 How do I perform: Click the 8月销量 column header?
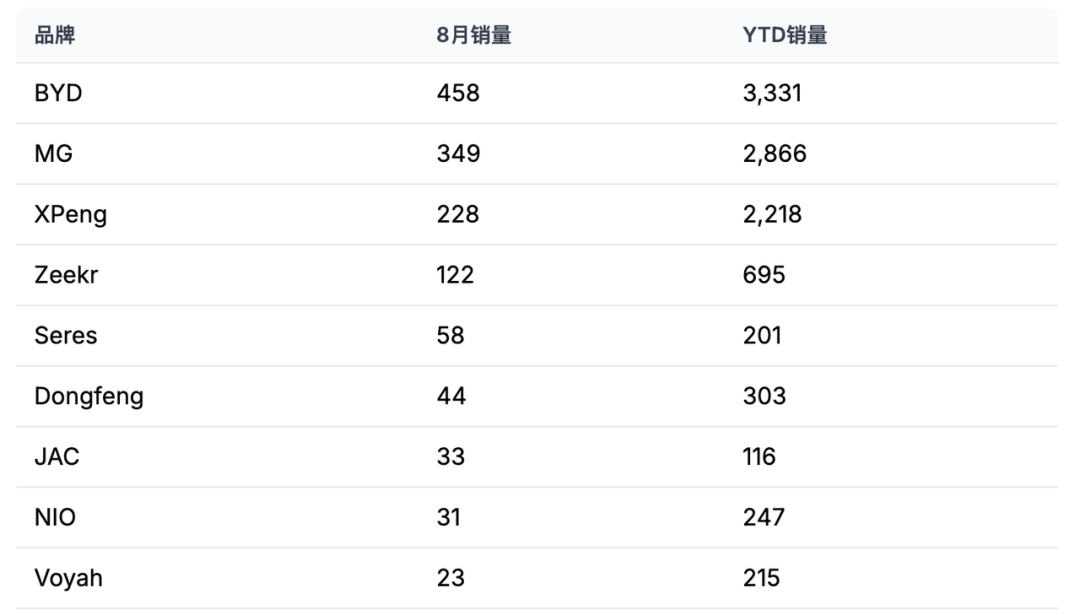tap(474, 36)
